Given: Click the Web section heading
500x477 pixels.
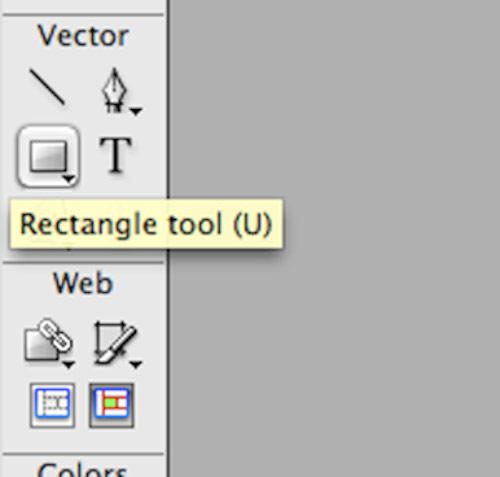Looking at the screenshot, I should point(83,283).
